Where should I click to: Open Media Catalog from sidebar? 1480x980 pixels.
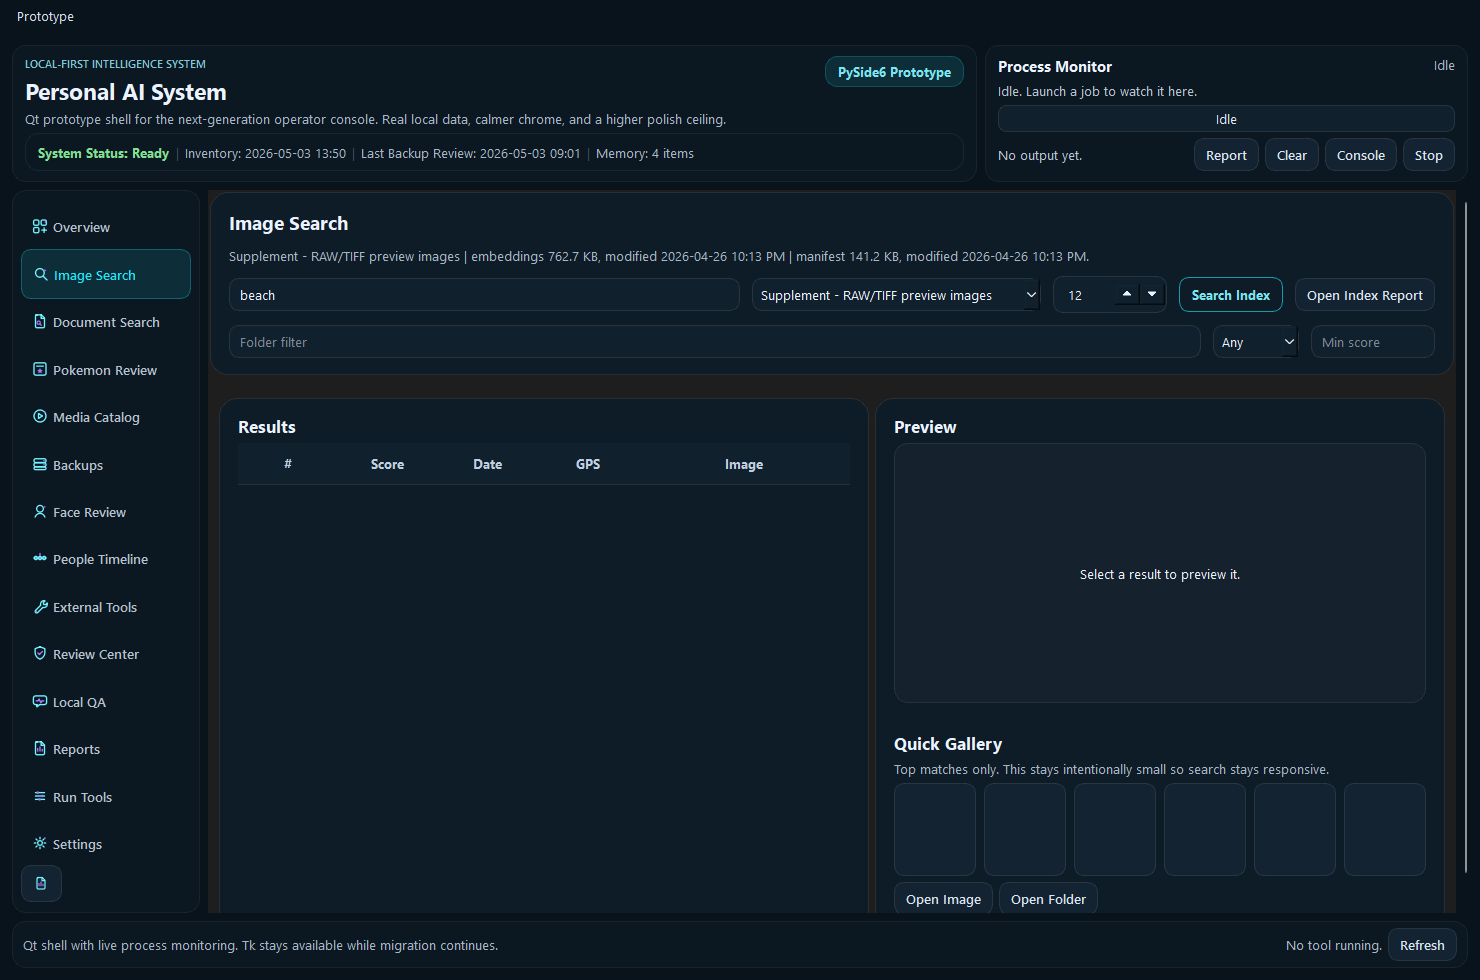[x=106, y=417]
